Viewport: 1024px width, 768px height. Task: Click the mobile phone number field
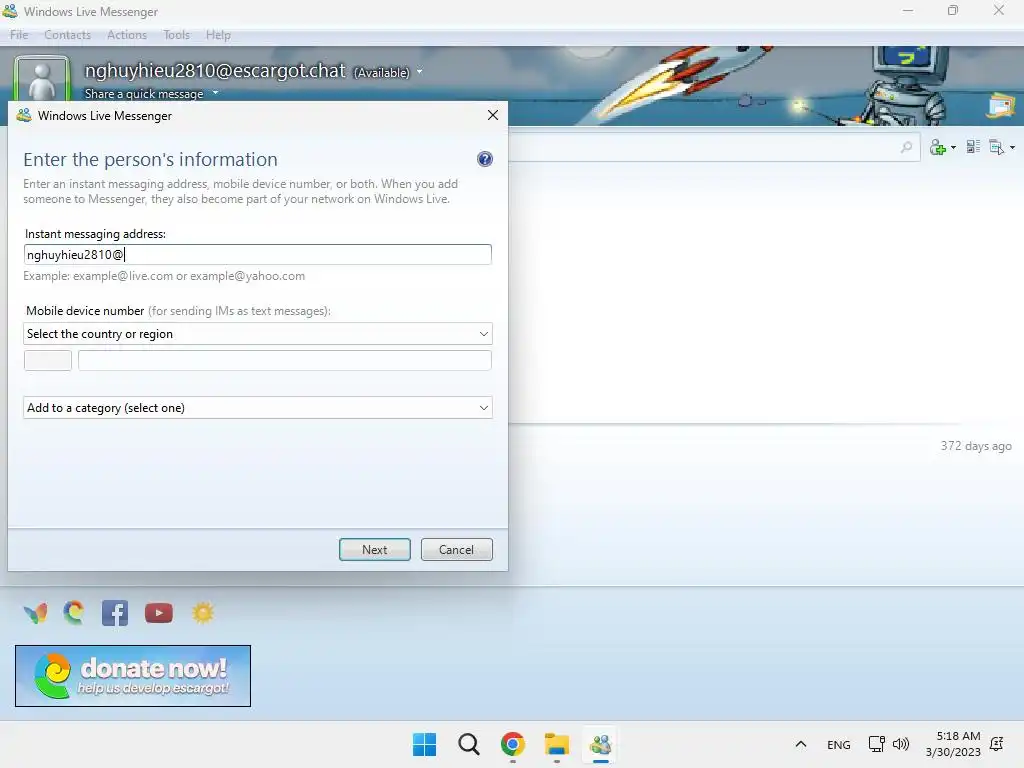tap(285, 360)
